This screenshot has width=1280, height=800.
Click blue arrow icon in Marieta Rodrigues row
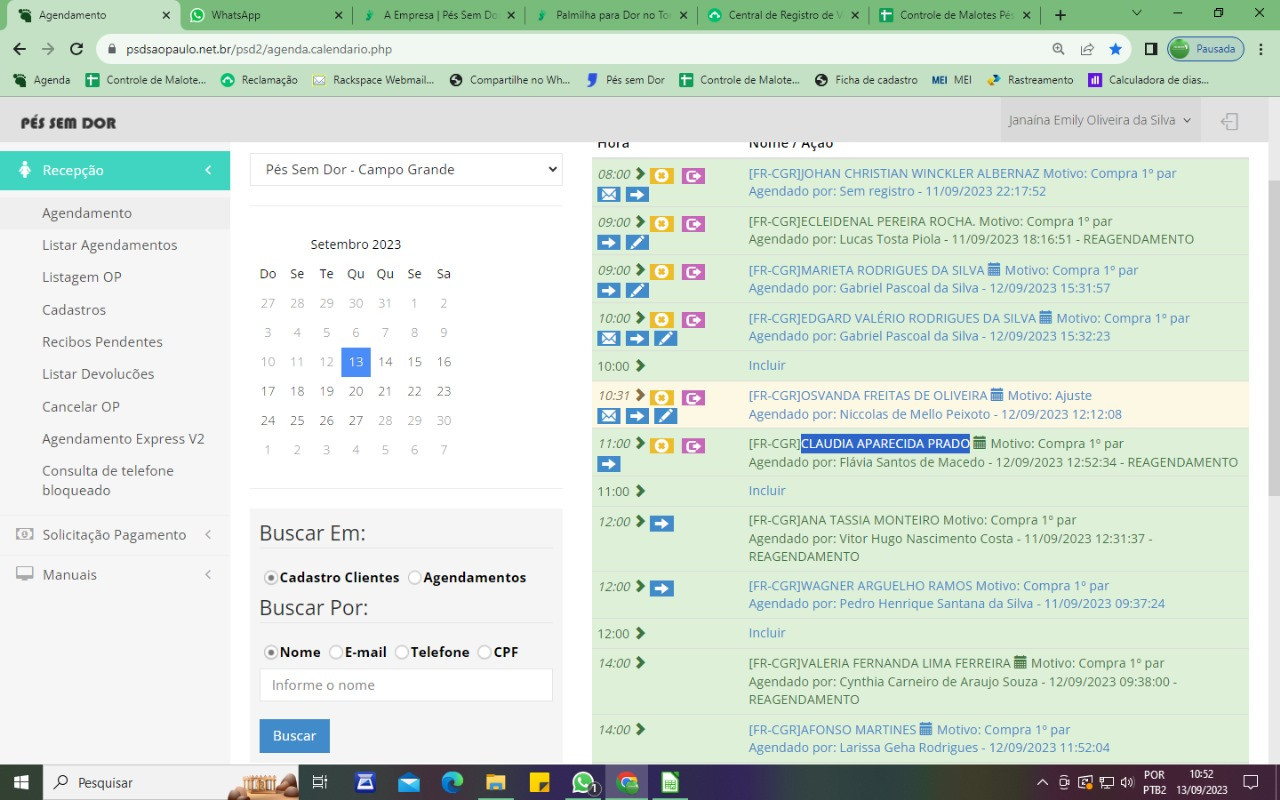[609, 291]
